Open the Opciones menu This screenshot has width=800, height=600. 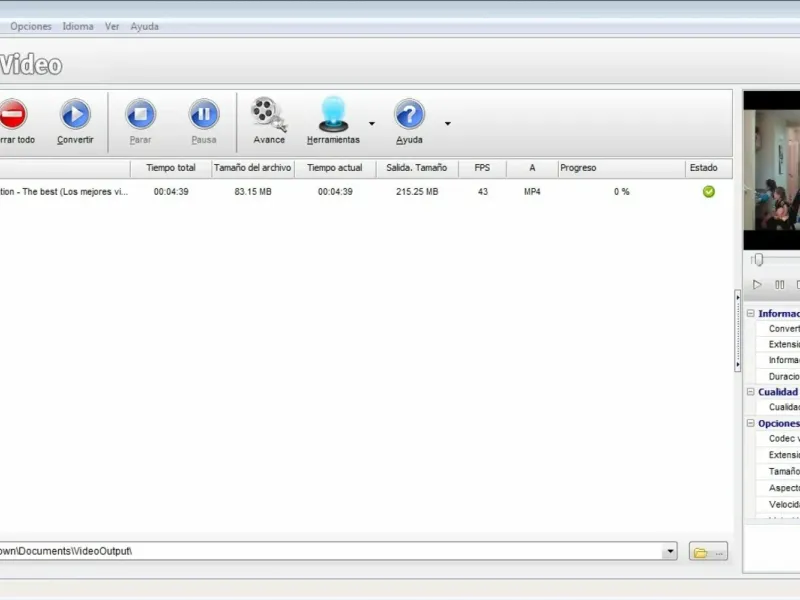click(31, 26)
